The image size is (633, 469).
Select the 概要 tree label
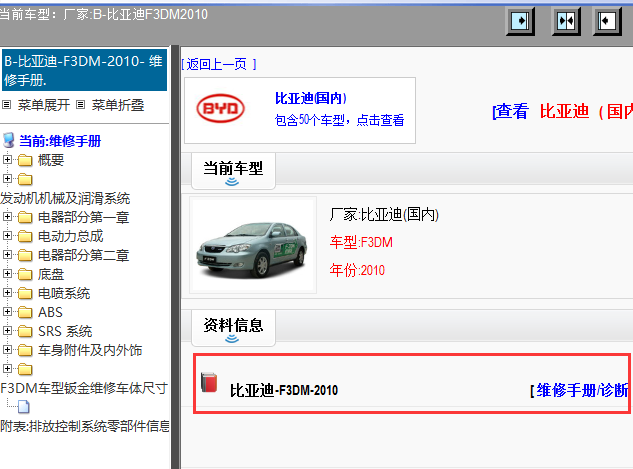[51, 160]
